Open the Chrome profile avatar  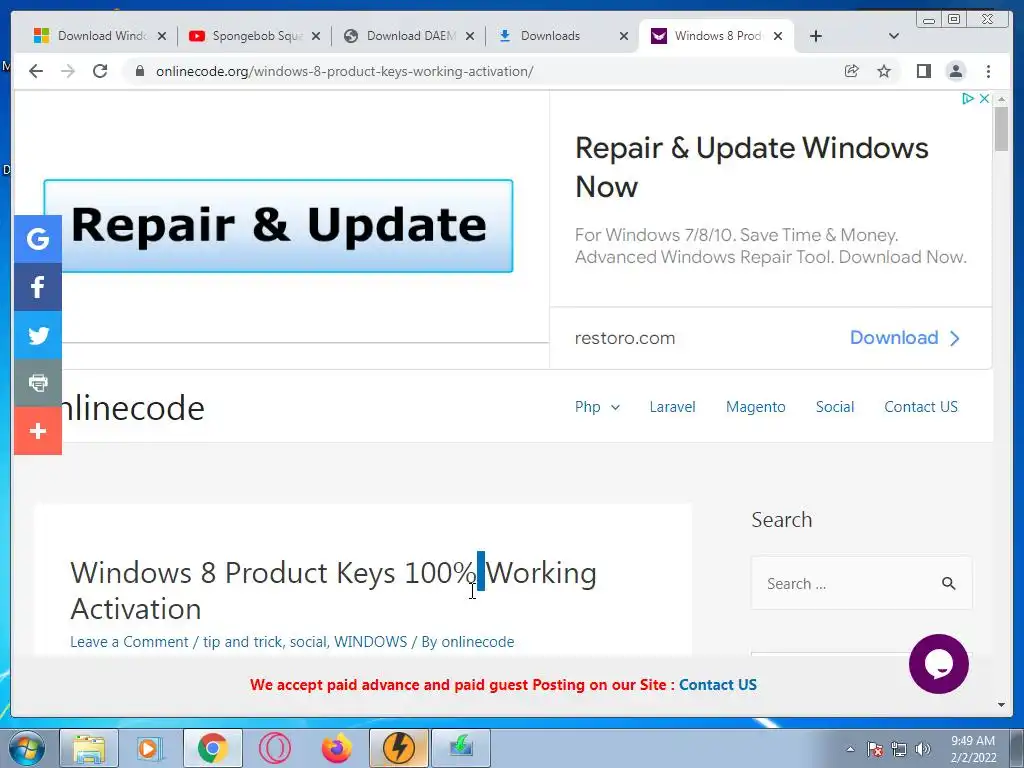tap(955, 71)
